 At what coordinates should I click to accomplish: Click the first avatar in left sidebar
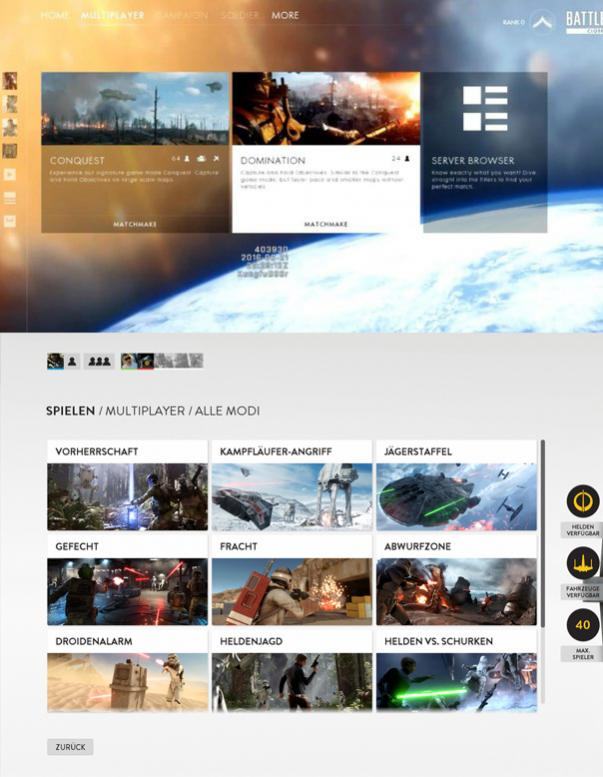coord(10,81)
